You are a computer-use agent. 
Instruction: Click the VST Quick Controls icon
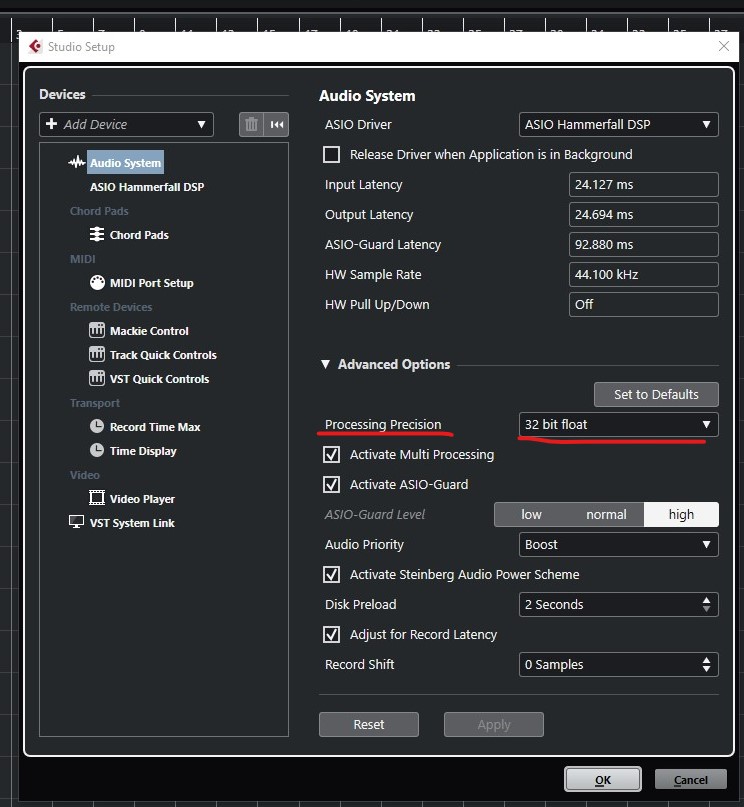(x=97, y=379)
